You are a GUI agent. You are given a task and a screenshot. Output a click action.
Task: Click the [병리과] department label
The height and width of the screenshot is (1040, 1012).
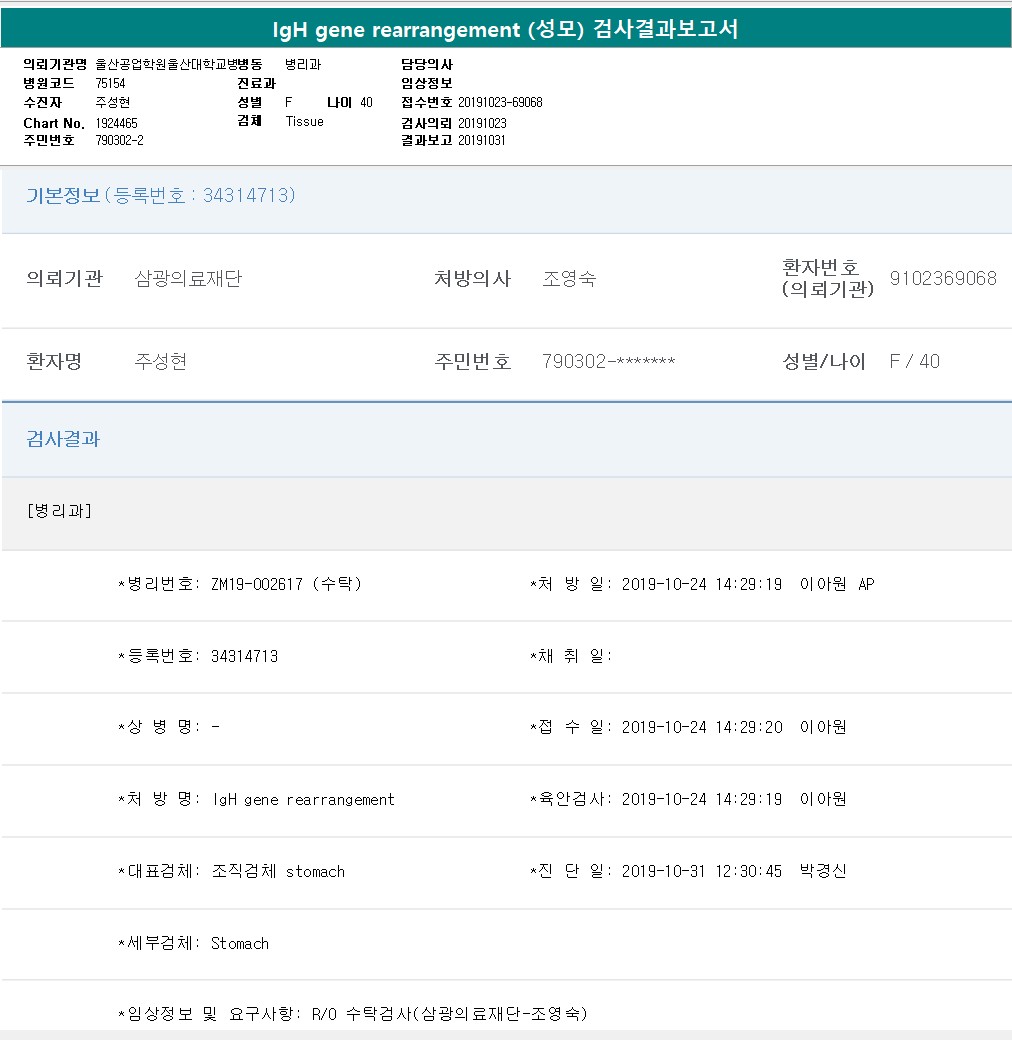[x=59, y=511]
